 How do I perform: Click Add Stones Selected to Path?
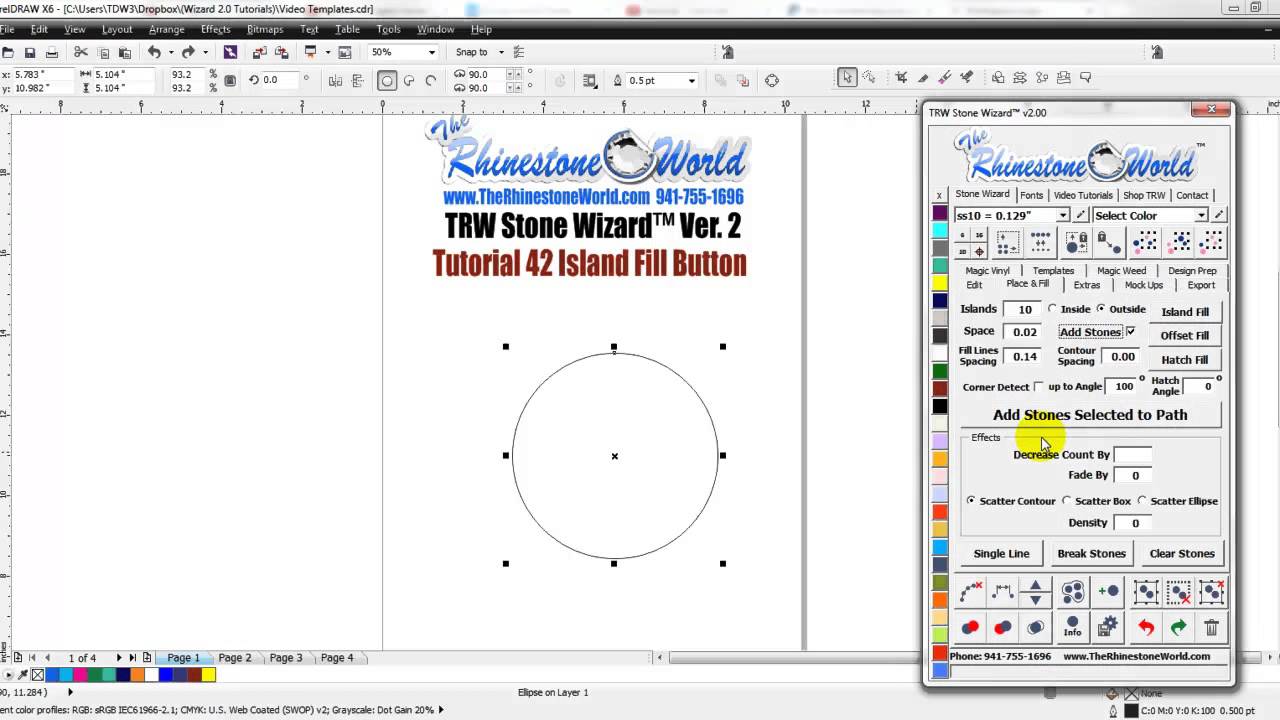tap(1090, 414)
